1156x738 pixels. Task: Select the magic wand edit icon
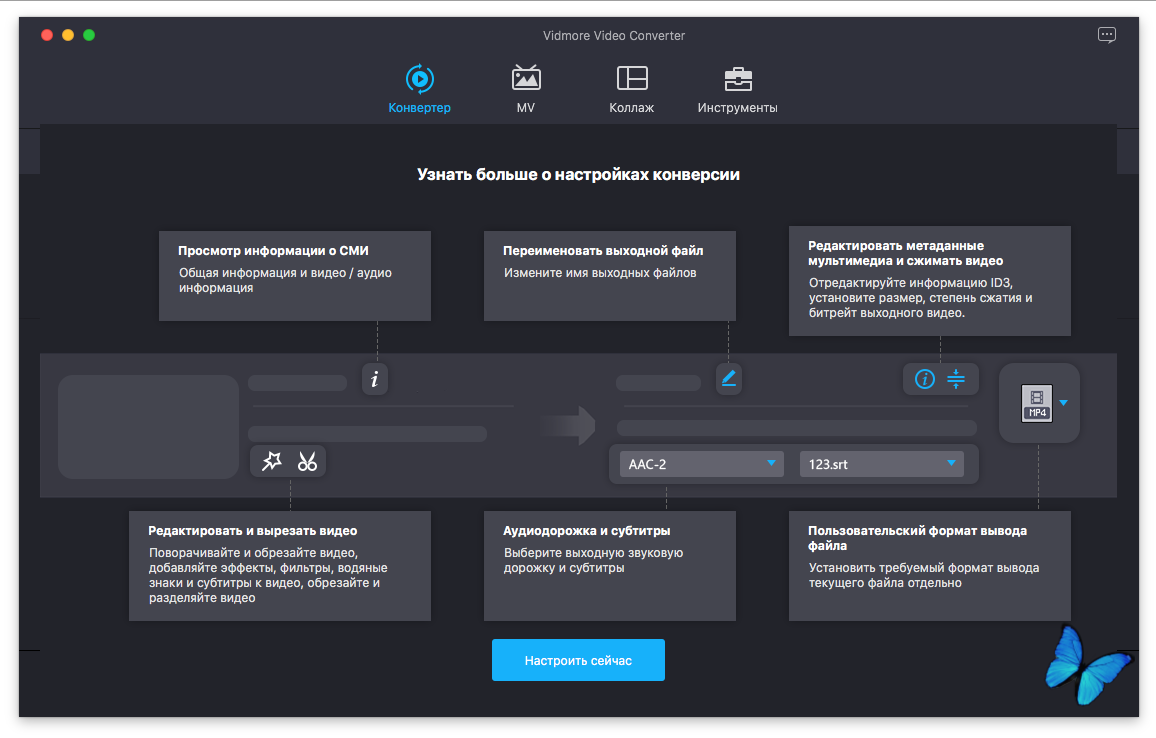coord(272,461)
